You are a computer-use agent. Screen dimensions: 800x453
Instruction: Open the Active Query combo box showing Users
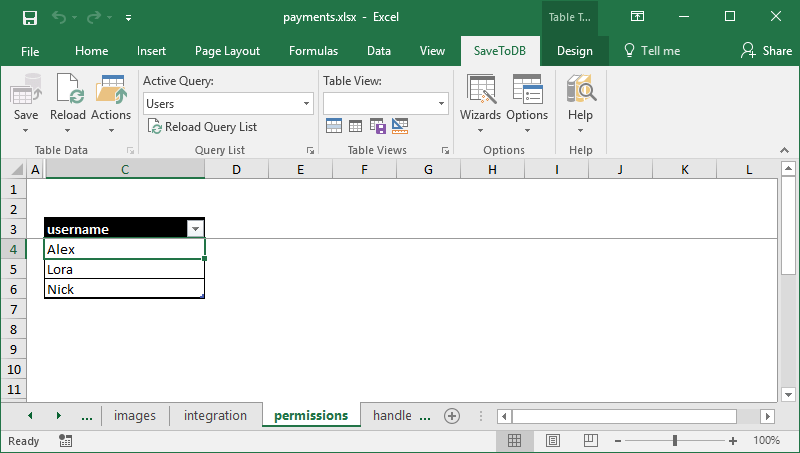coord(228,104)
